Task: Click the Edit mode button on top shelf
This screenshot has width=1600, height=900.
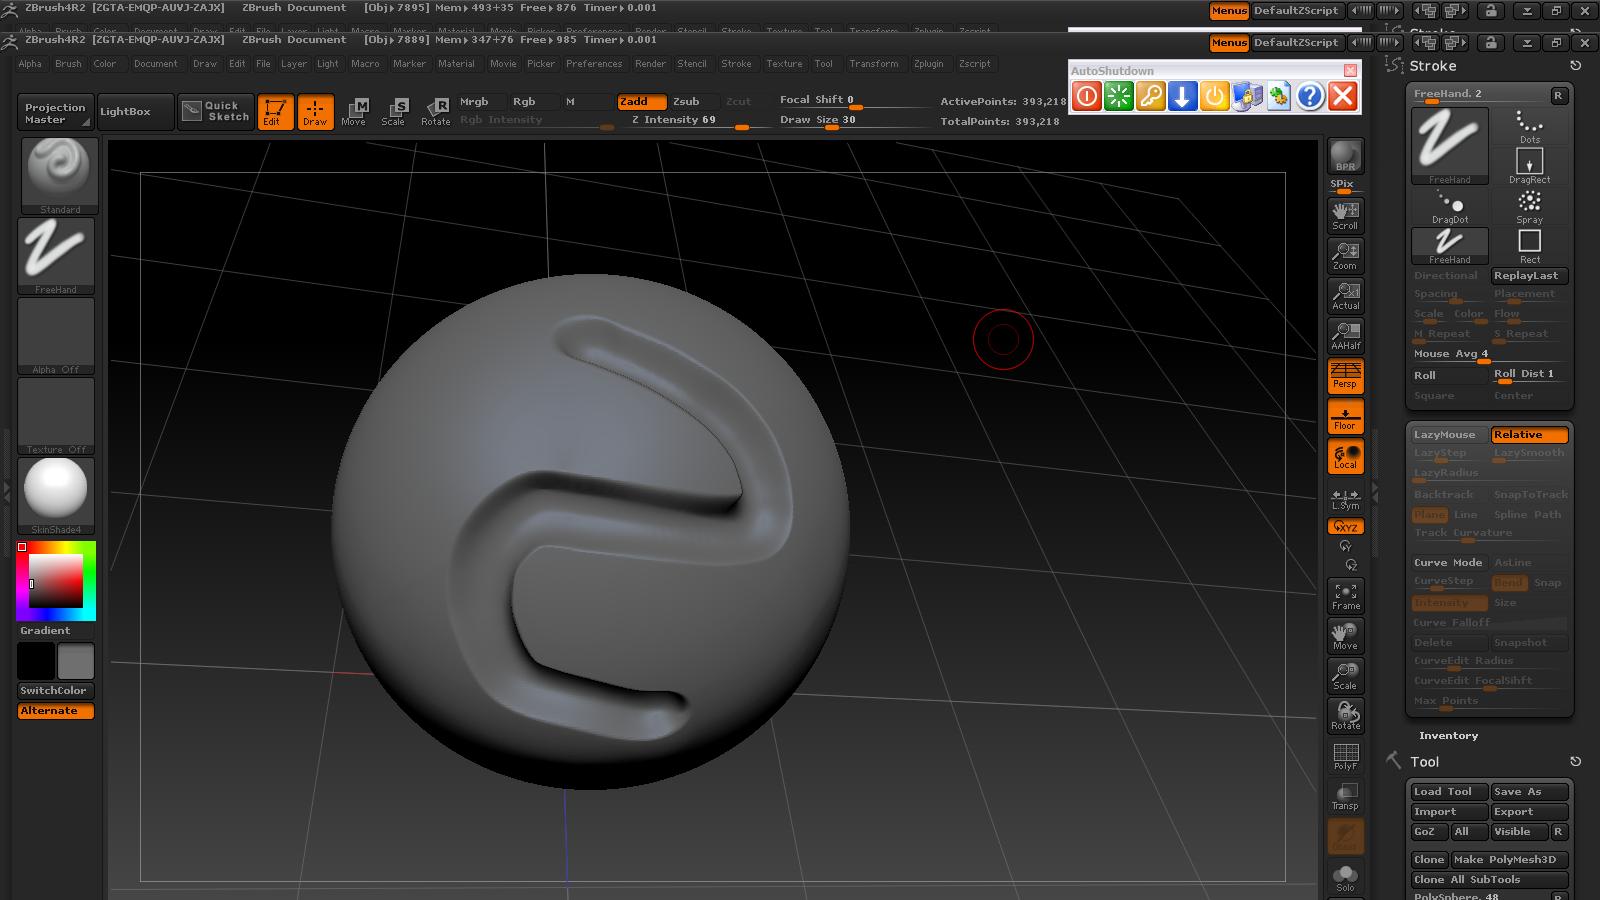Action: (x=275, y=112)
